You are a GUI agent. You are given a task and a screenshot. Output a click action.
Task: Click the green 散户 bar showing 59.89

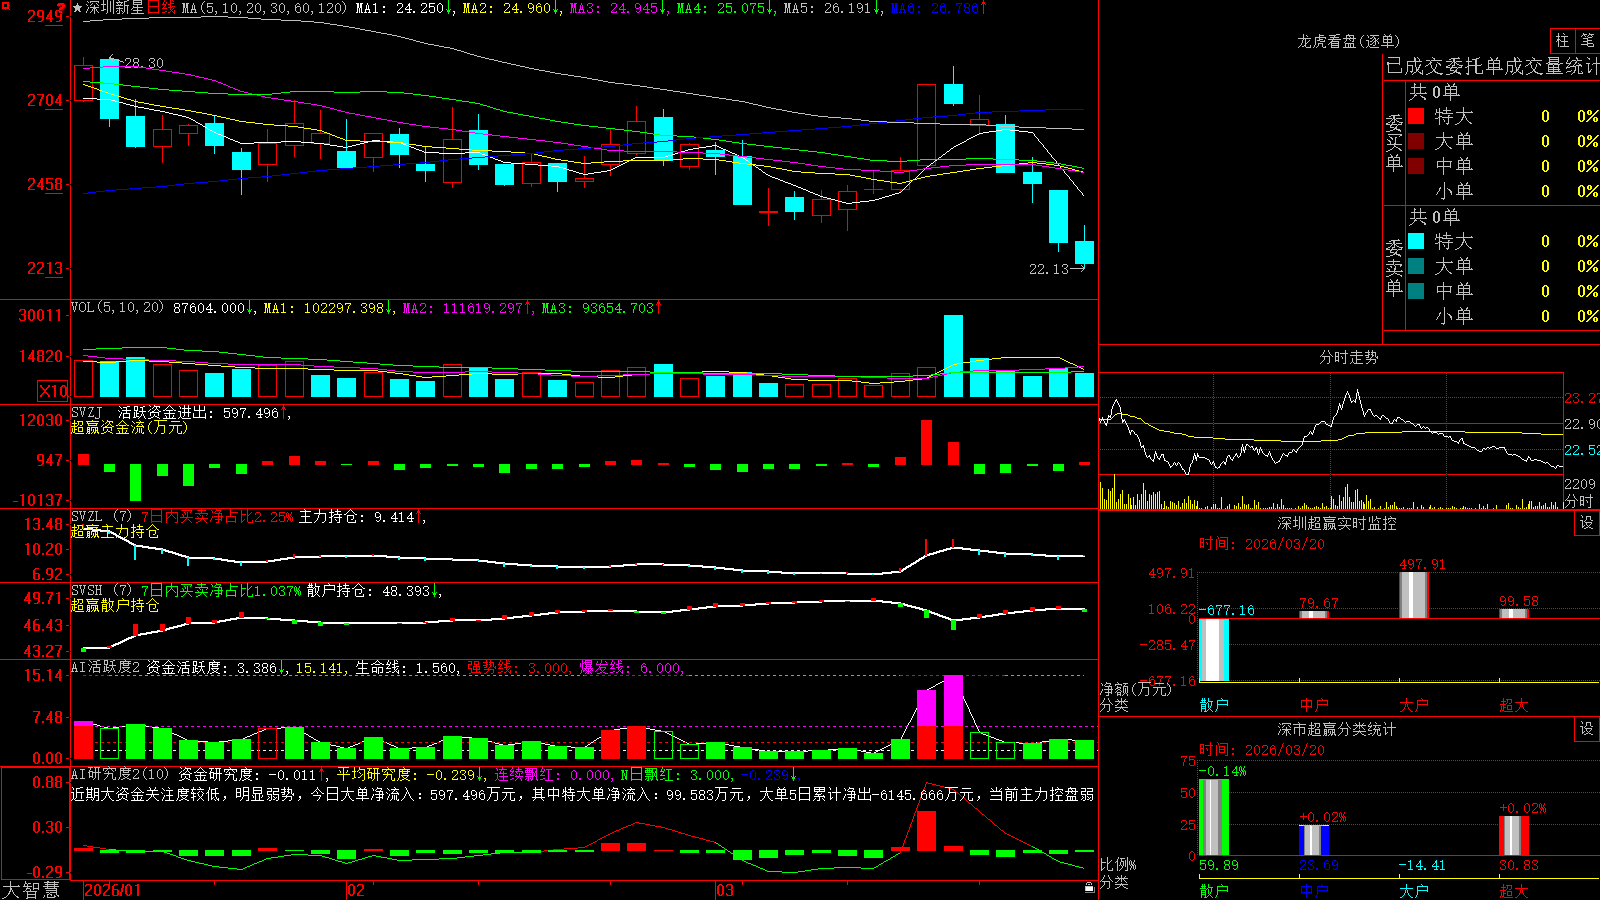pos(1214,817)
